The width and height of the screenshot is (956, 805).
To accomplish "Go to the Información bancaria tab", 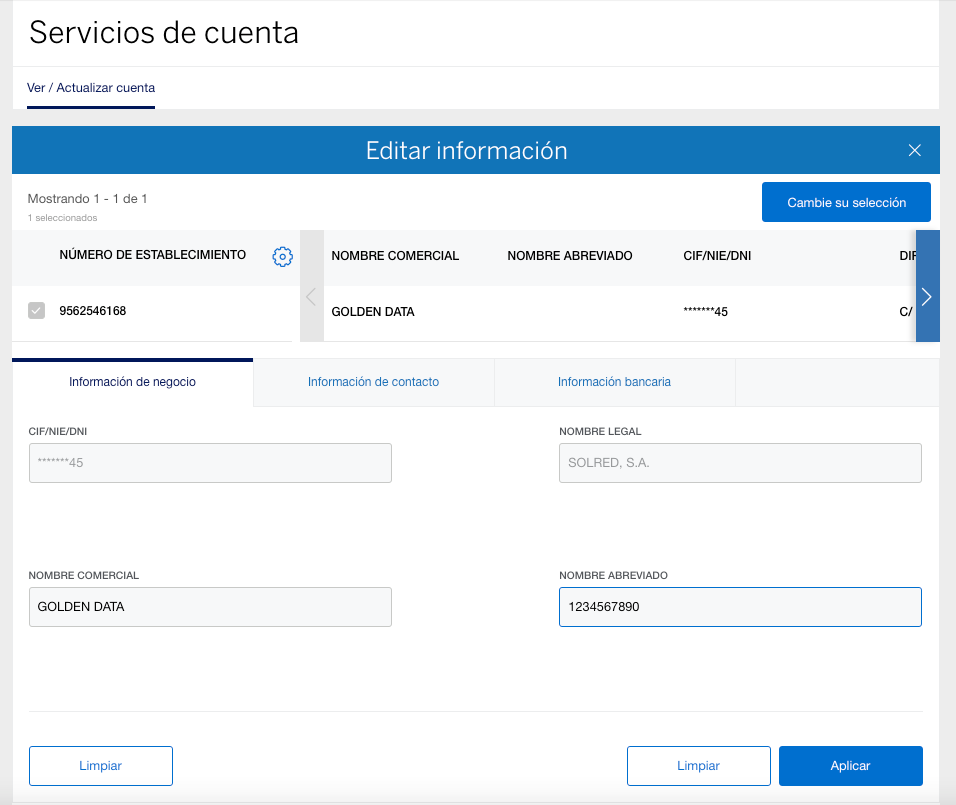I will pos(614,382).
